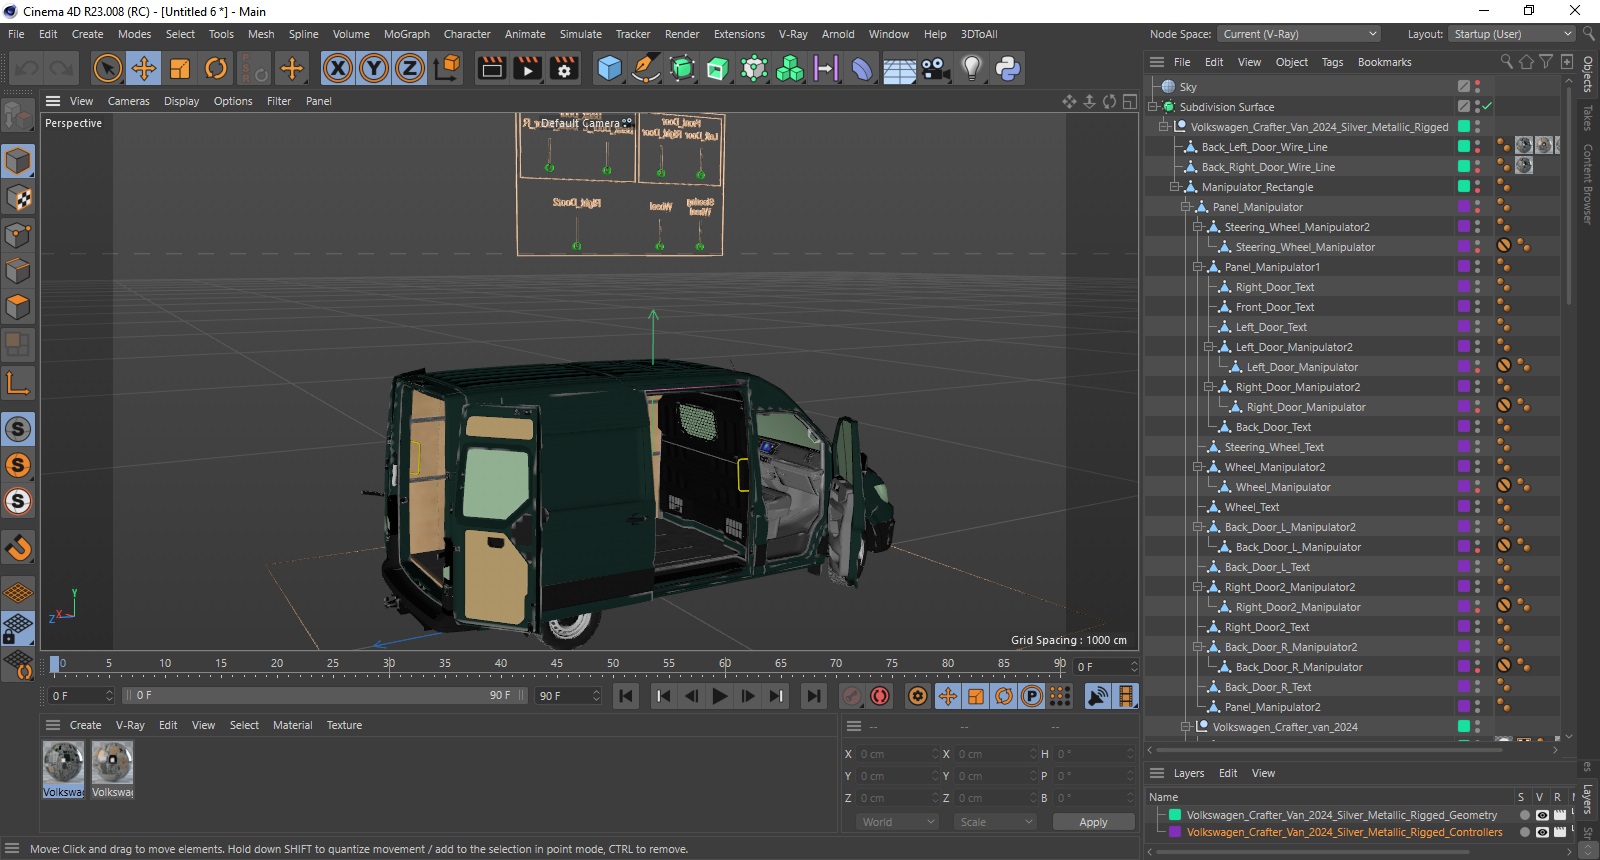
Task: Toggle X axis lock
Action: click(338, 68)
